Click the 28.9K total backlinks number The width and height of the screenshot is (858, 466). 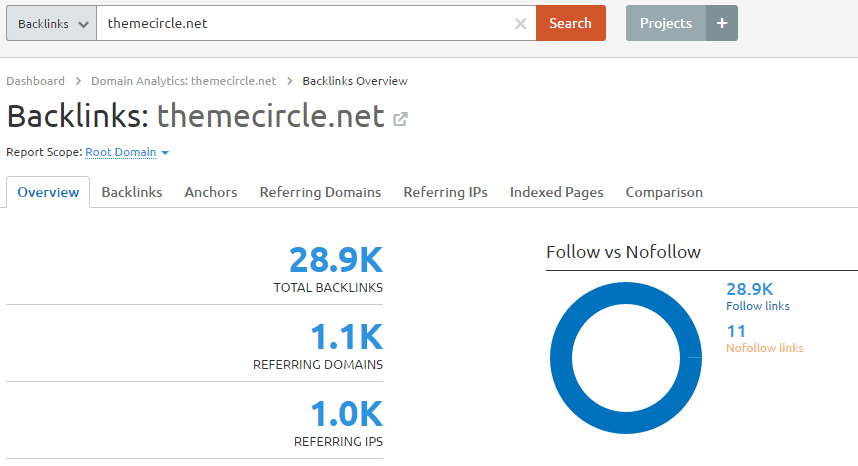(336, 261)
